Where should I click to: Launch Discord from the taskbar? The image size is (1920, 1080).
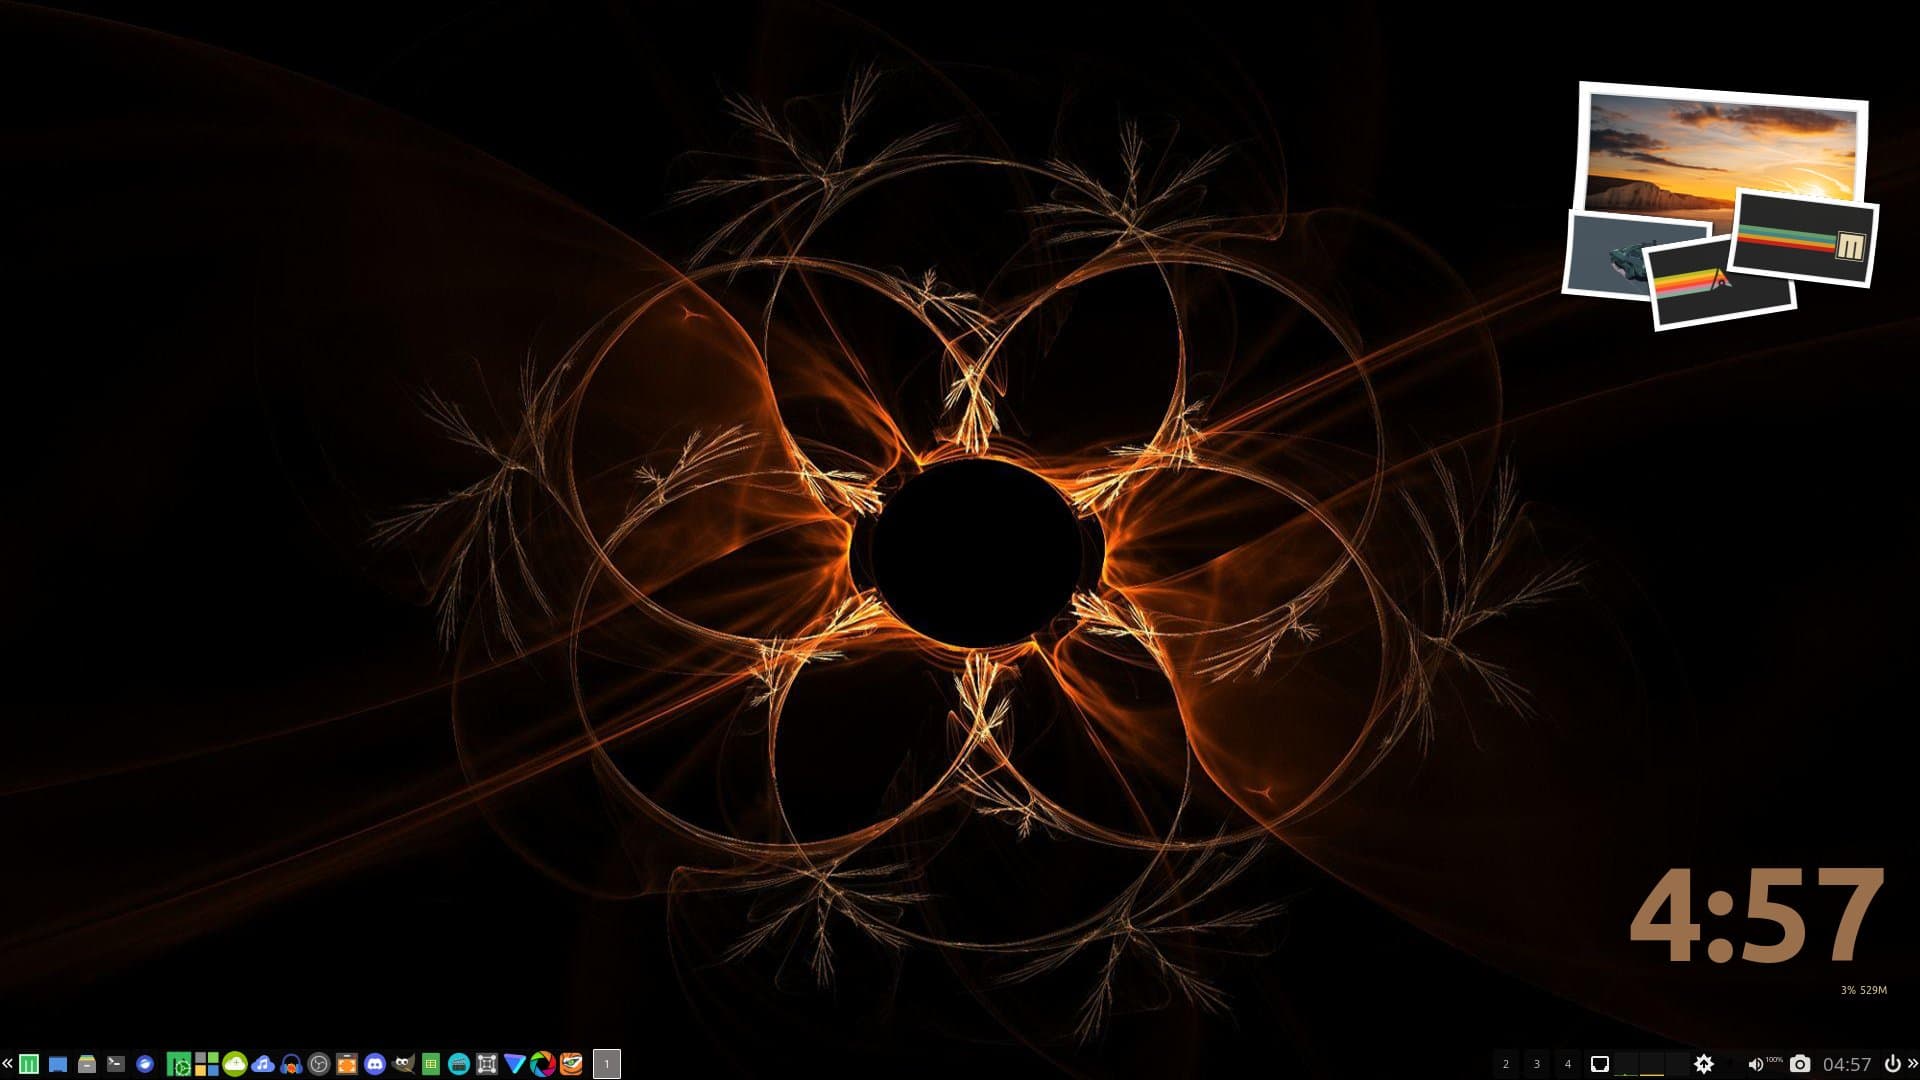pos(375,1064)
